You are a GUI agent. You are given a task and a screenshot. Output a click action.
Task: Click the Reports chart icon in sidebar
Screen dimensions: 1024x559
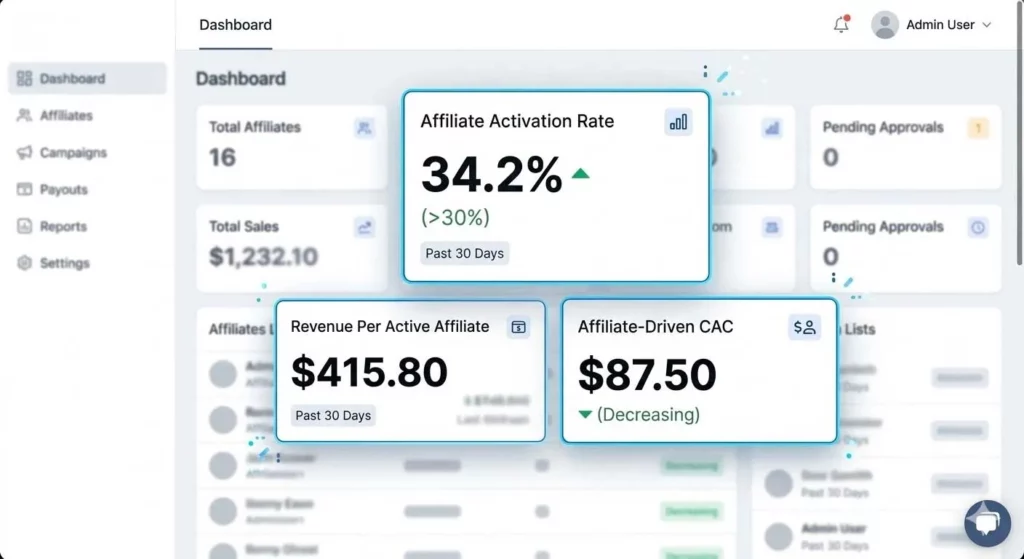coord(24,227)
